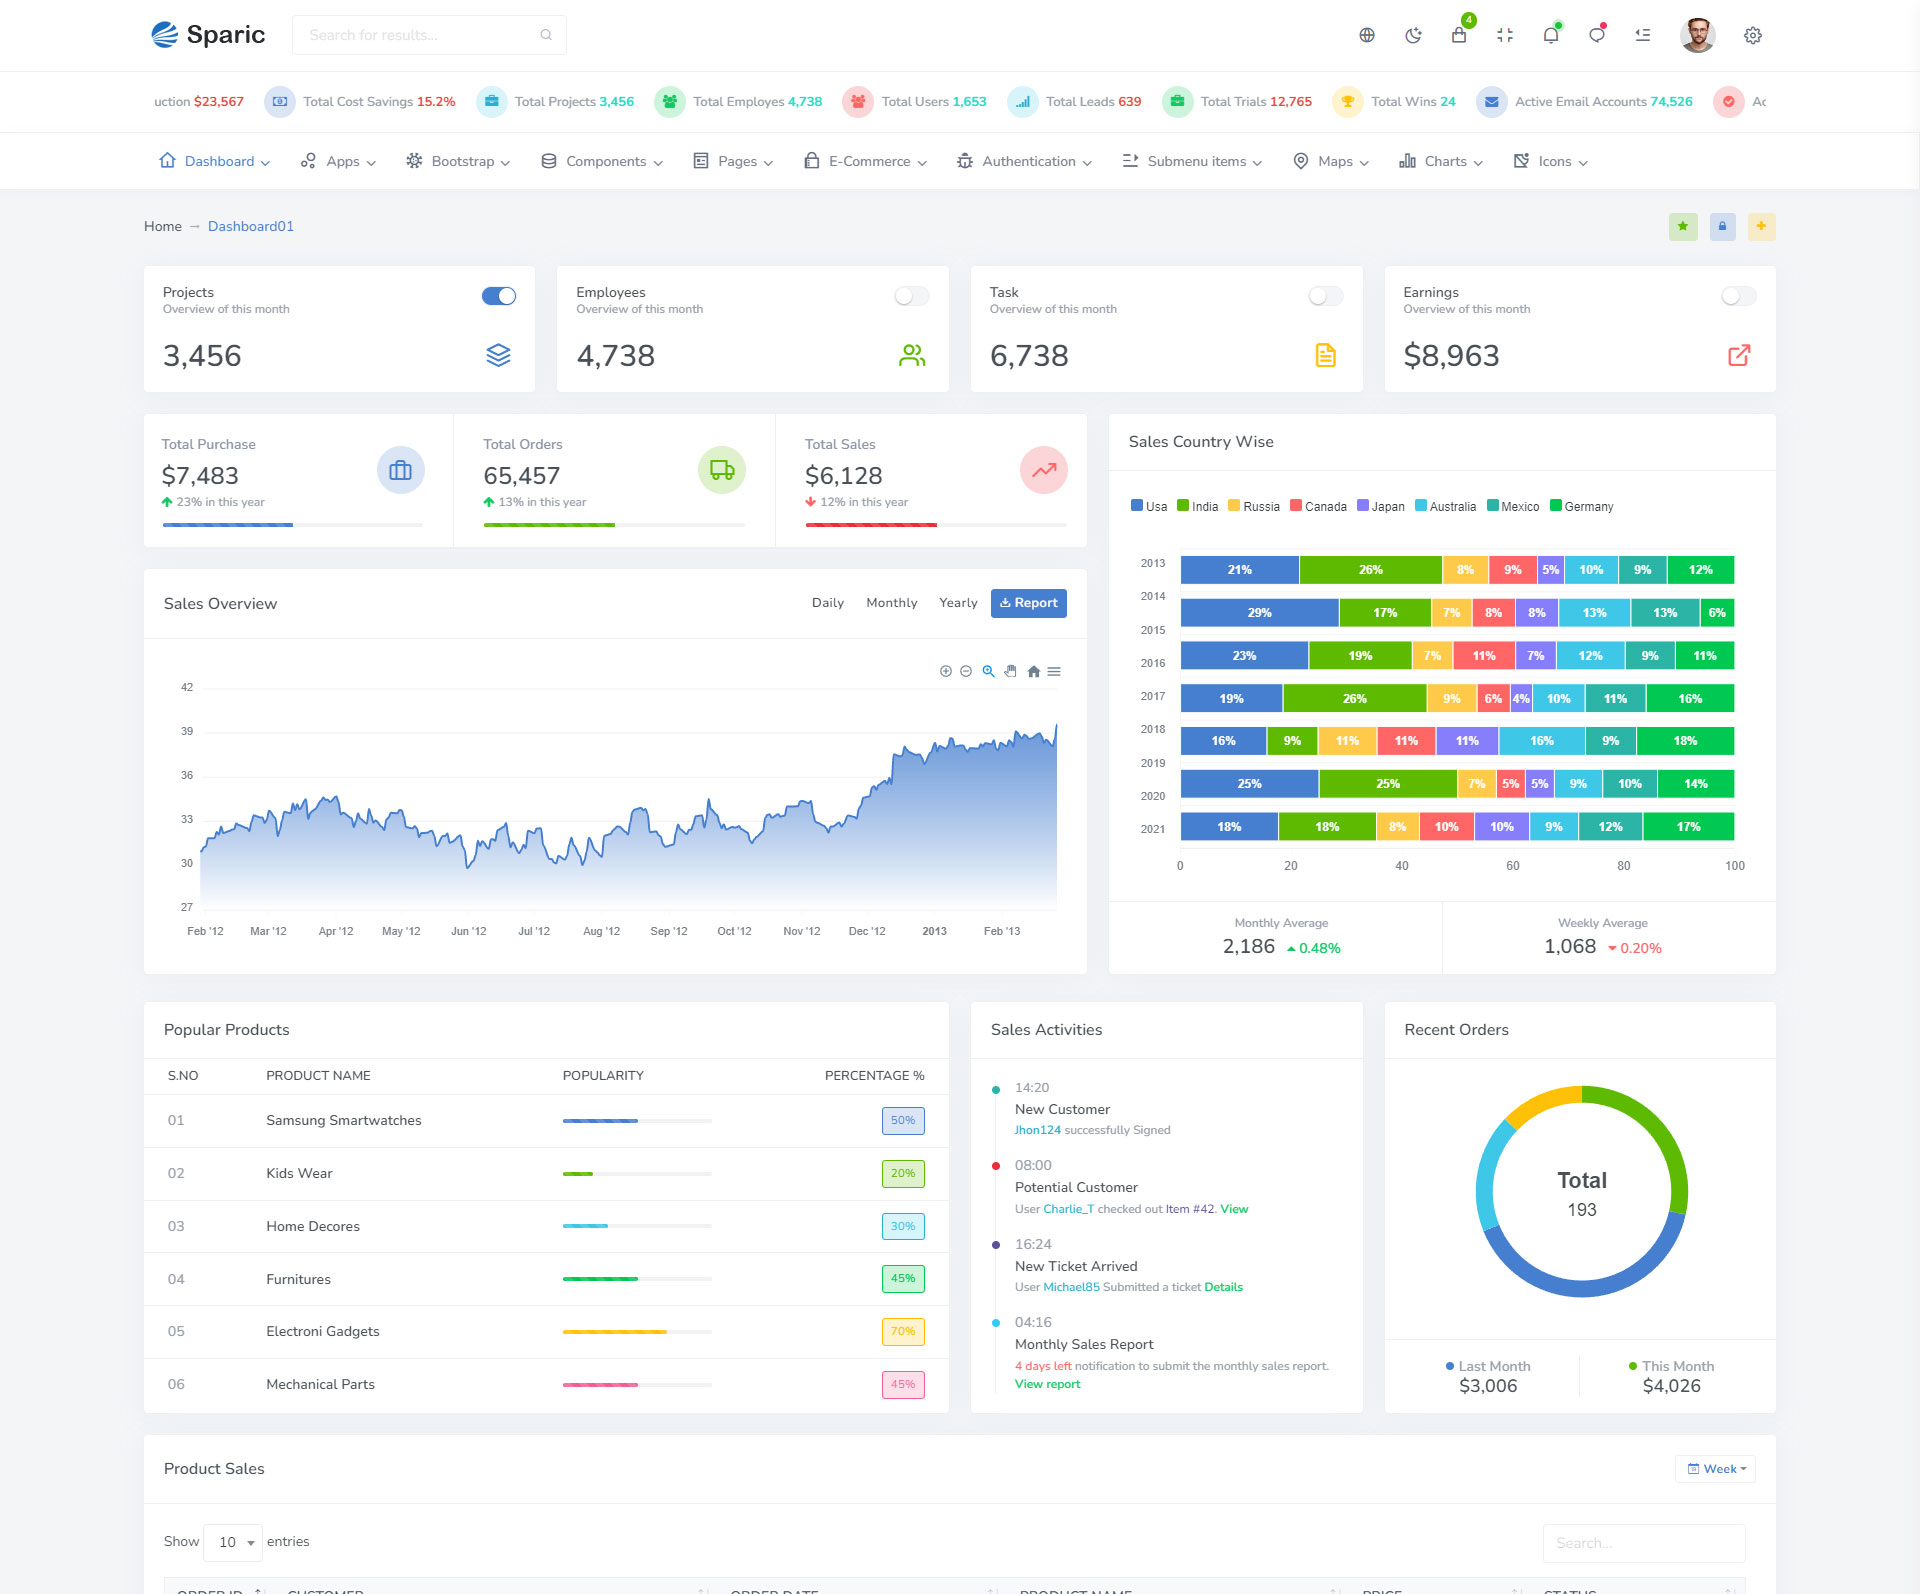Switch Sales Overview to Monthly
The width and height of the screenshot is (1920, 1594).
pyautogui.click(x=891, y=602)
